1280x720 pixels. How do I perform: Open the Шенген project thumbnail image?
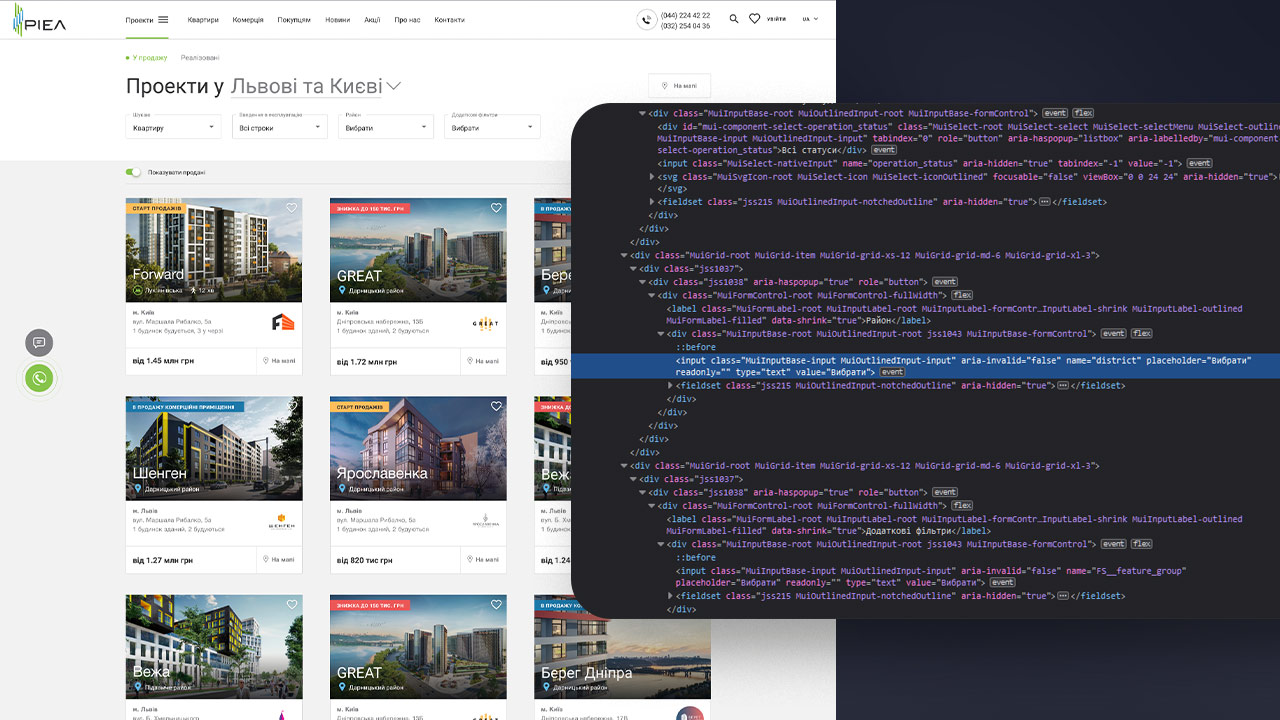pyautogui.click(x=214, y=448)
